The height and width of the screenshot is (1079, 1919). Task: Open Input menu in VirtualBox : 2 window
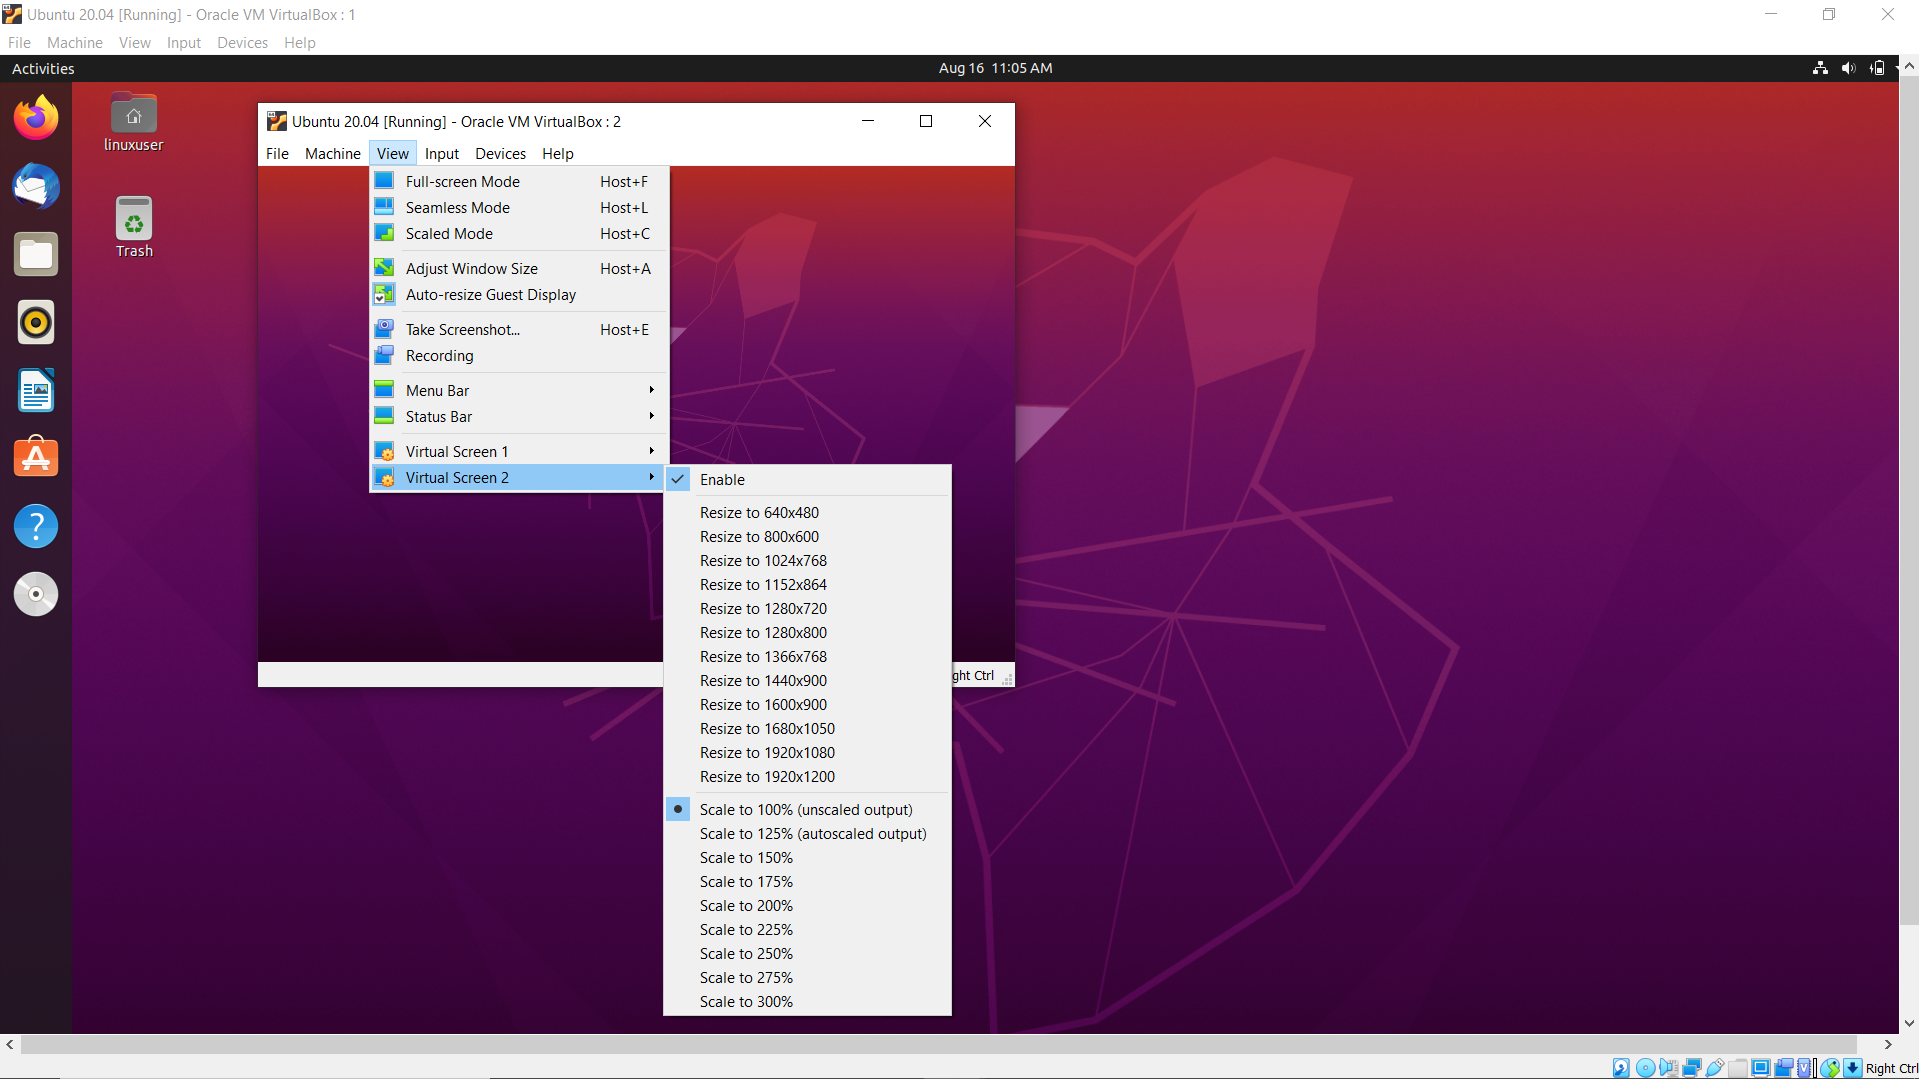coord(442,153)
